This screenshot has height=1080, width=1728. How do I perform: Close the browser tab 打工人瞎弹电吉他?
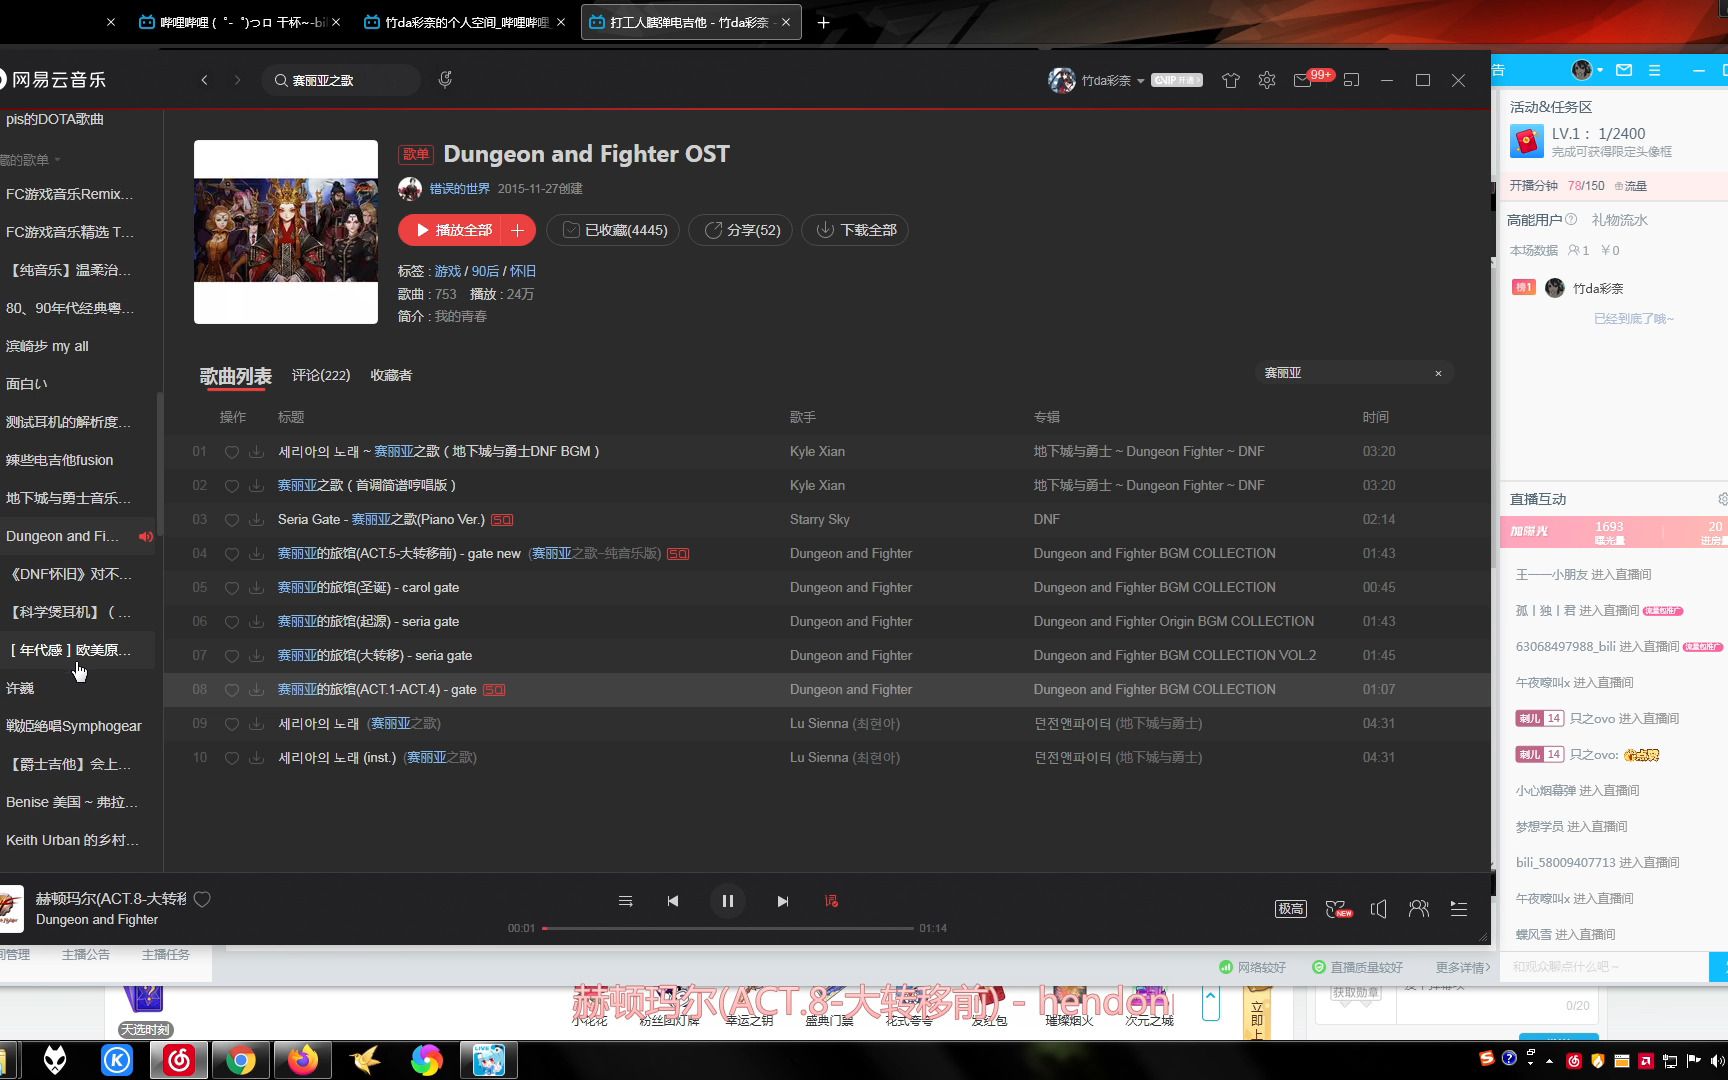(x=785, y=22)
